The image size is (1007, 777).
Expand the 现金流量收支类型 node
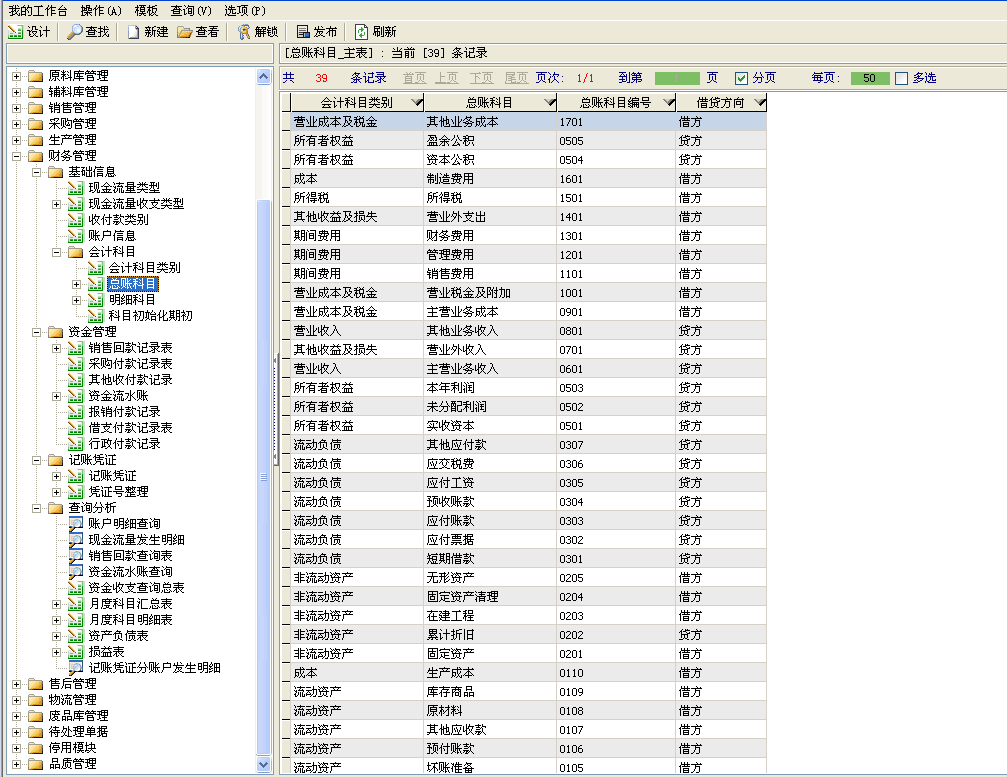(57, 204)
